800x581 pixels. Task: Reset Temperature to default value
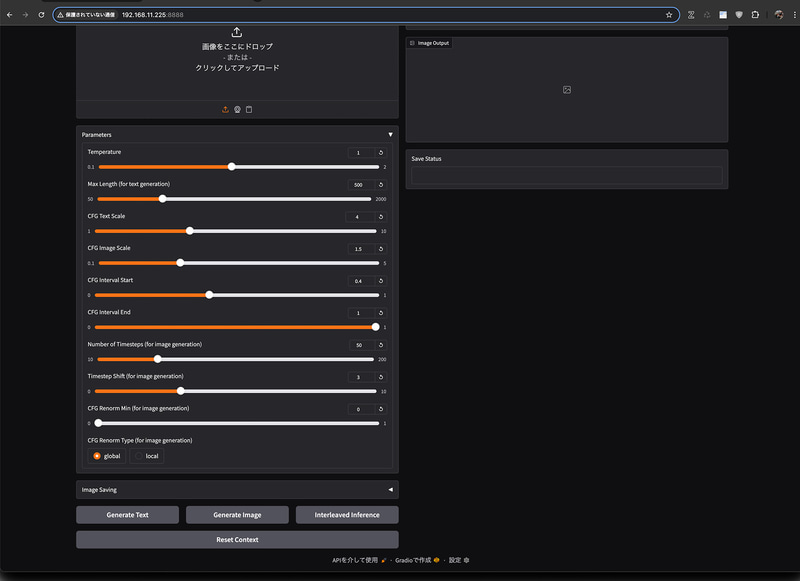(381, 153)
